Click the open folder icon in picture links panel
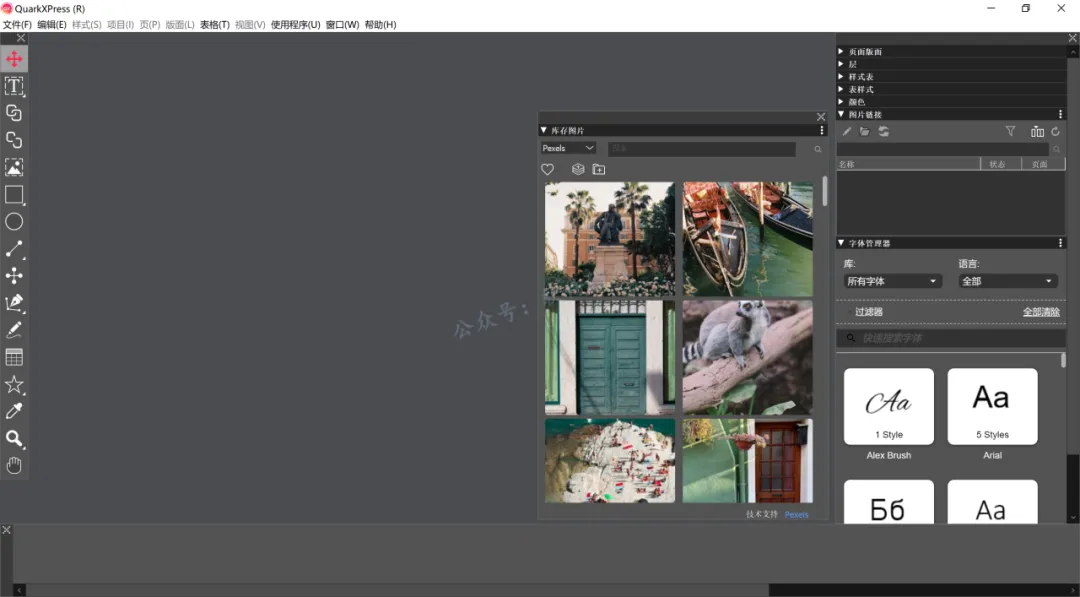 [x=864, y=132]
